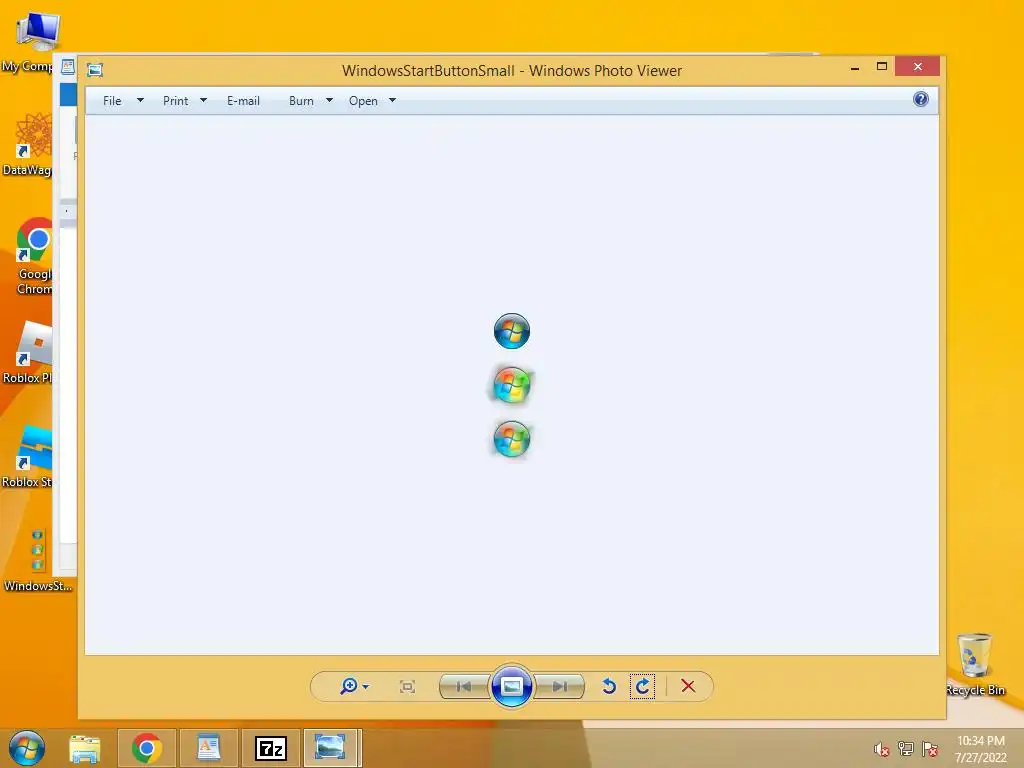This screenshot has width=1024, height=768.
Task: Select the WindowsSt... image file on desktop
Action: click(37, 560)
